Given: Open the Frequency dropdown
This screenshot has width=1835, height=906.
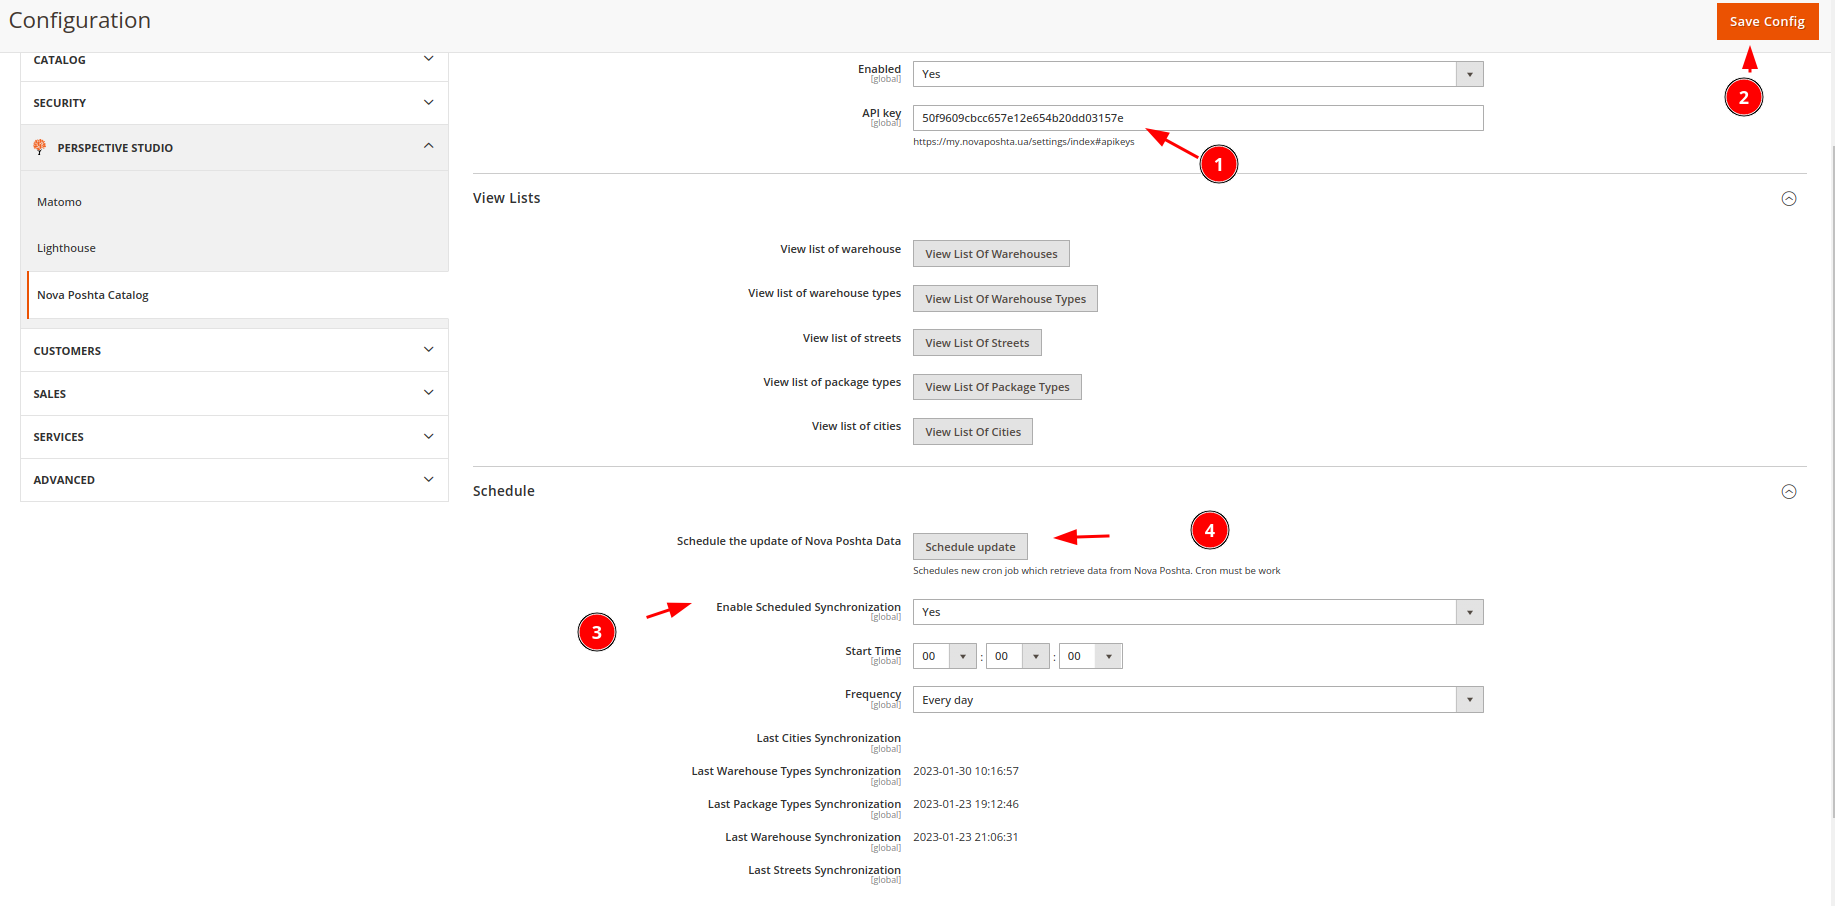Looking at the screenshot, I should [1198, 700].
